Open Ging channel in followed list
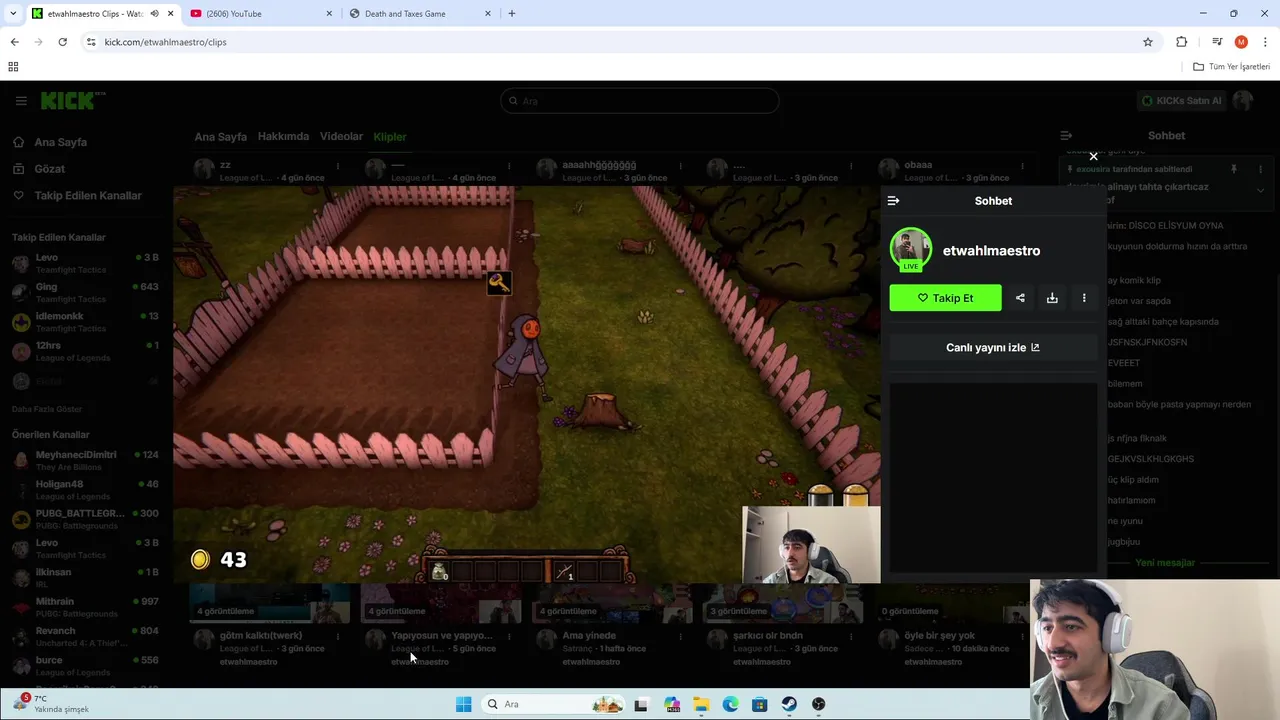The width and height of the screenshot is (1280, 720). [85, 293]
